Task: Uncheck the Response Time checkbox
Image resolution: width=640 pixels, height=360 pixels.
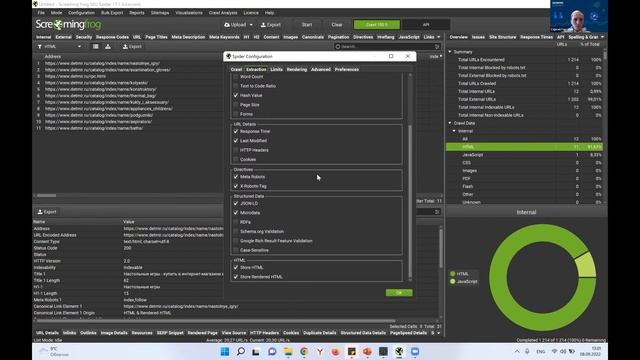Action: tap(236, 131)
